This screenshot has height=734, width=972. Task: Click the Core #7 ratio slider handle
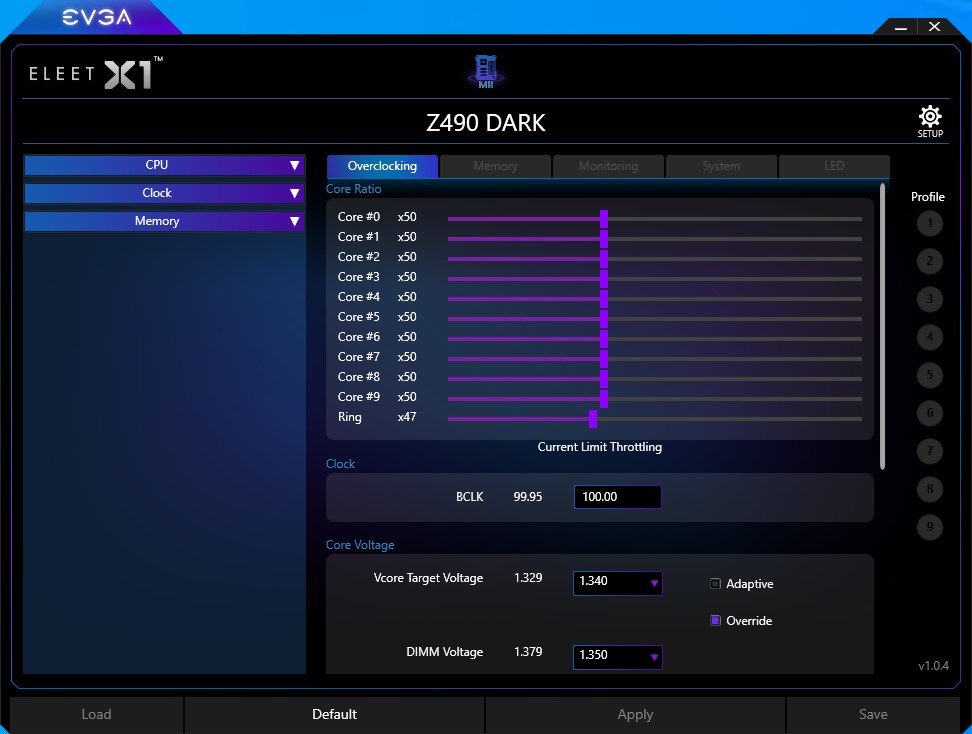tap(604, 358)
